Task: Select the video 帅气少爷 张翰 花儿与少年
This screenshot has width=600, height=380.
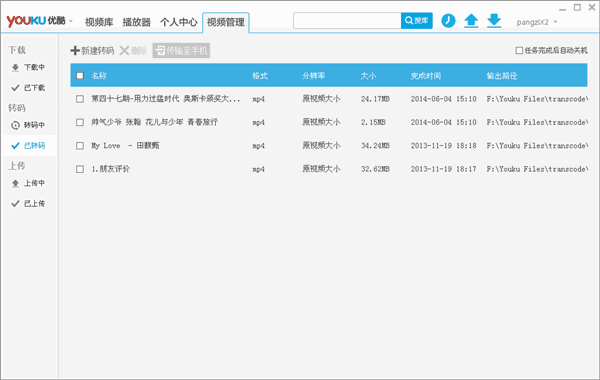Action: click(x=155, y=122)
